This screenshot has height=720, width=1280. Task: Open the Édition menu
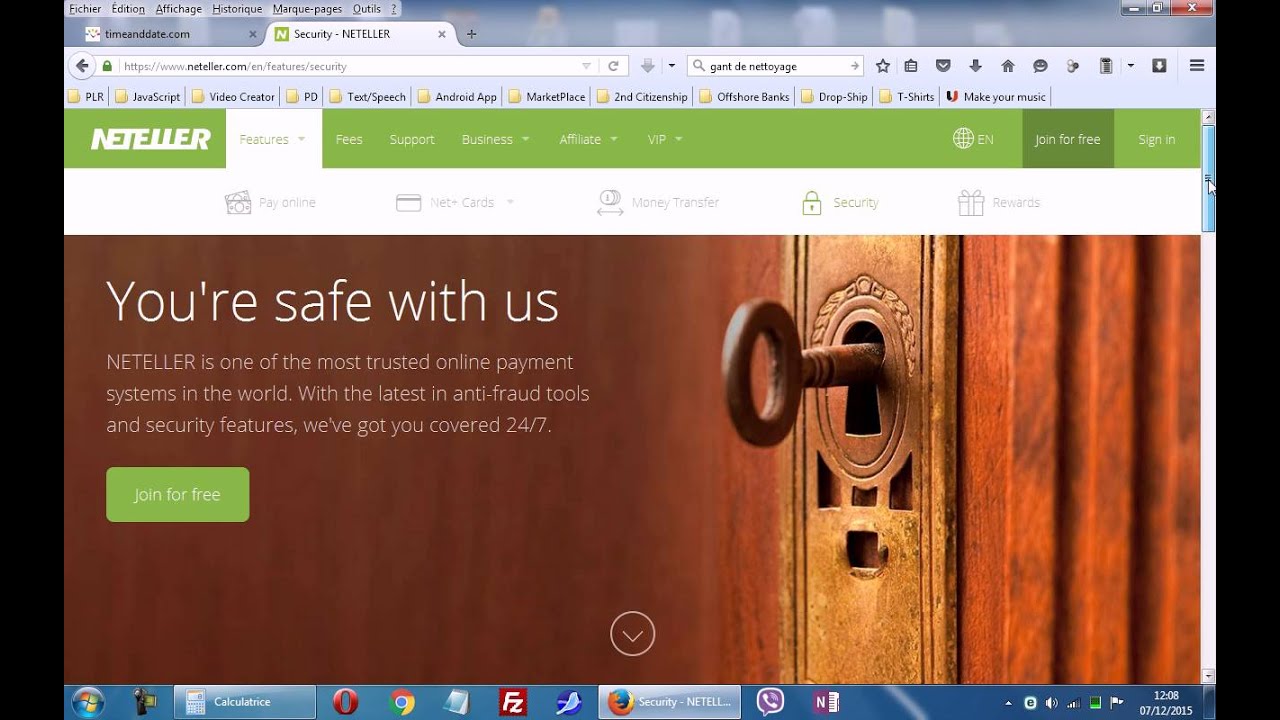[128, 9]
